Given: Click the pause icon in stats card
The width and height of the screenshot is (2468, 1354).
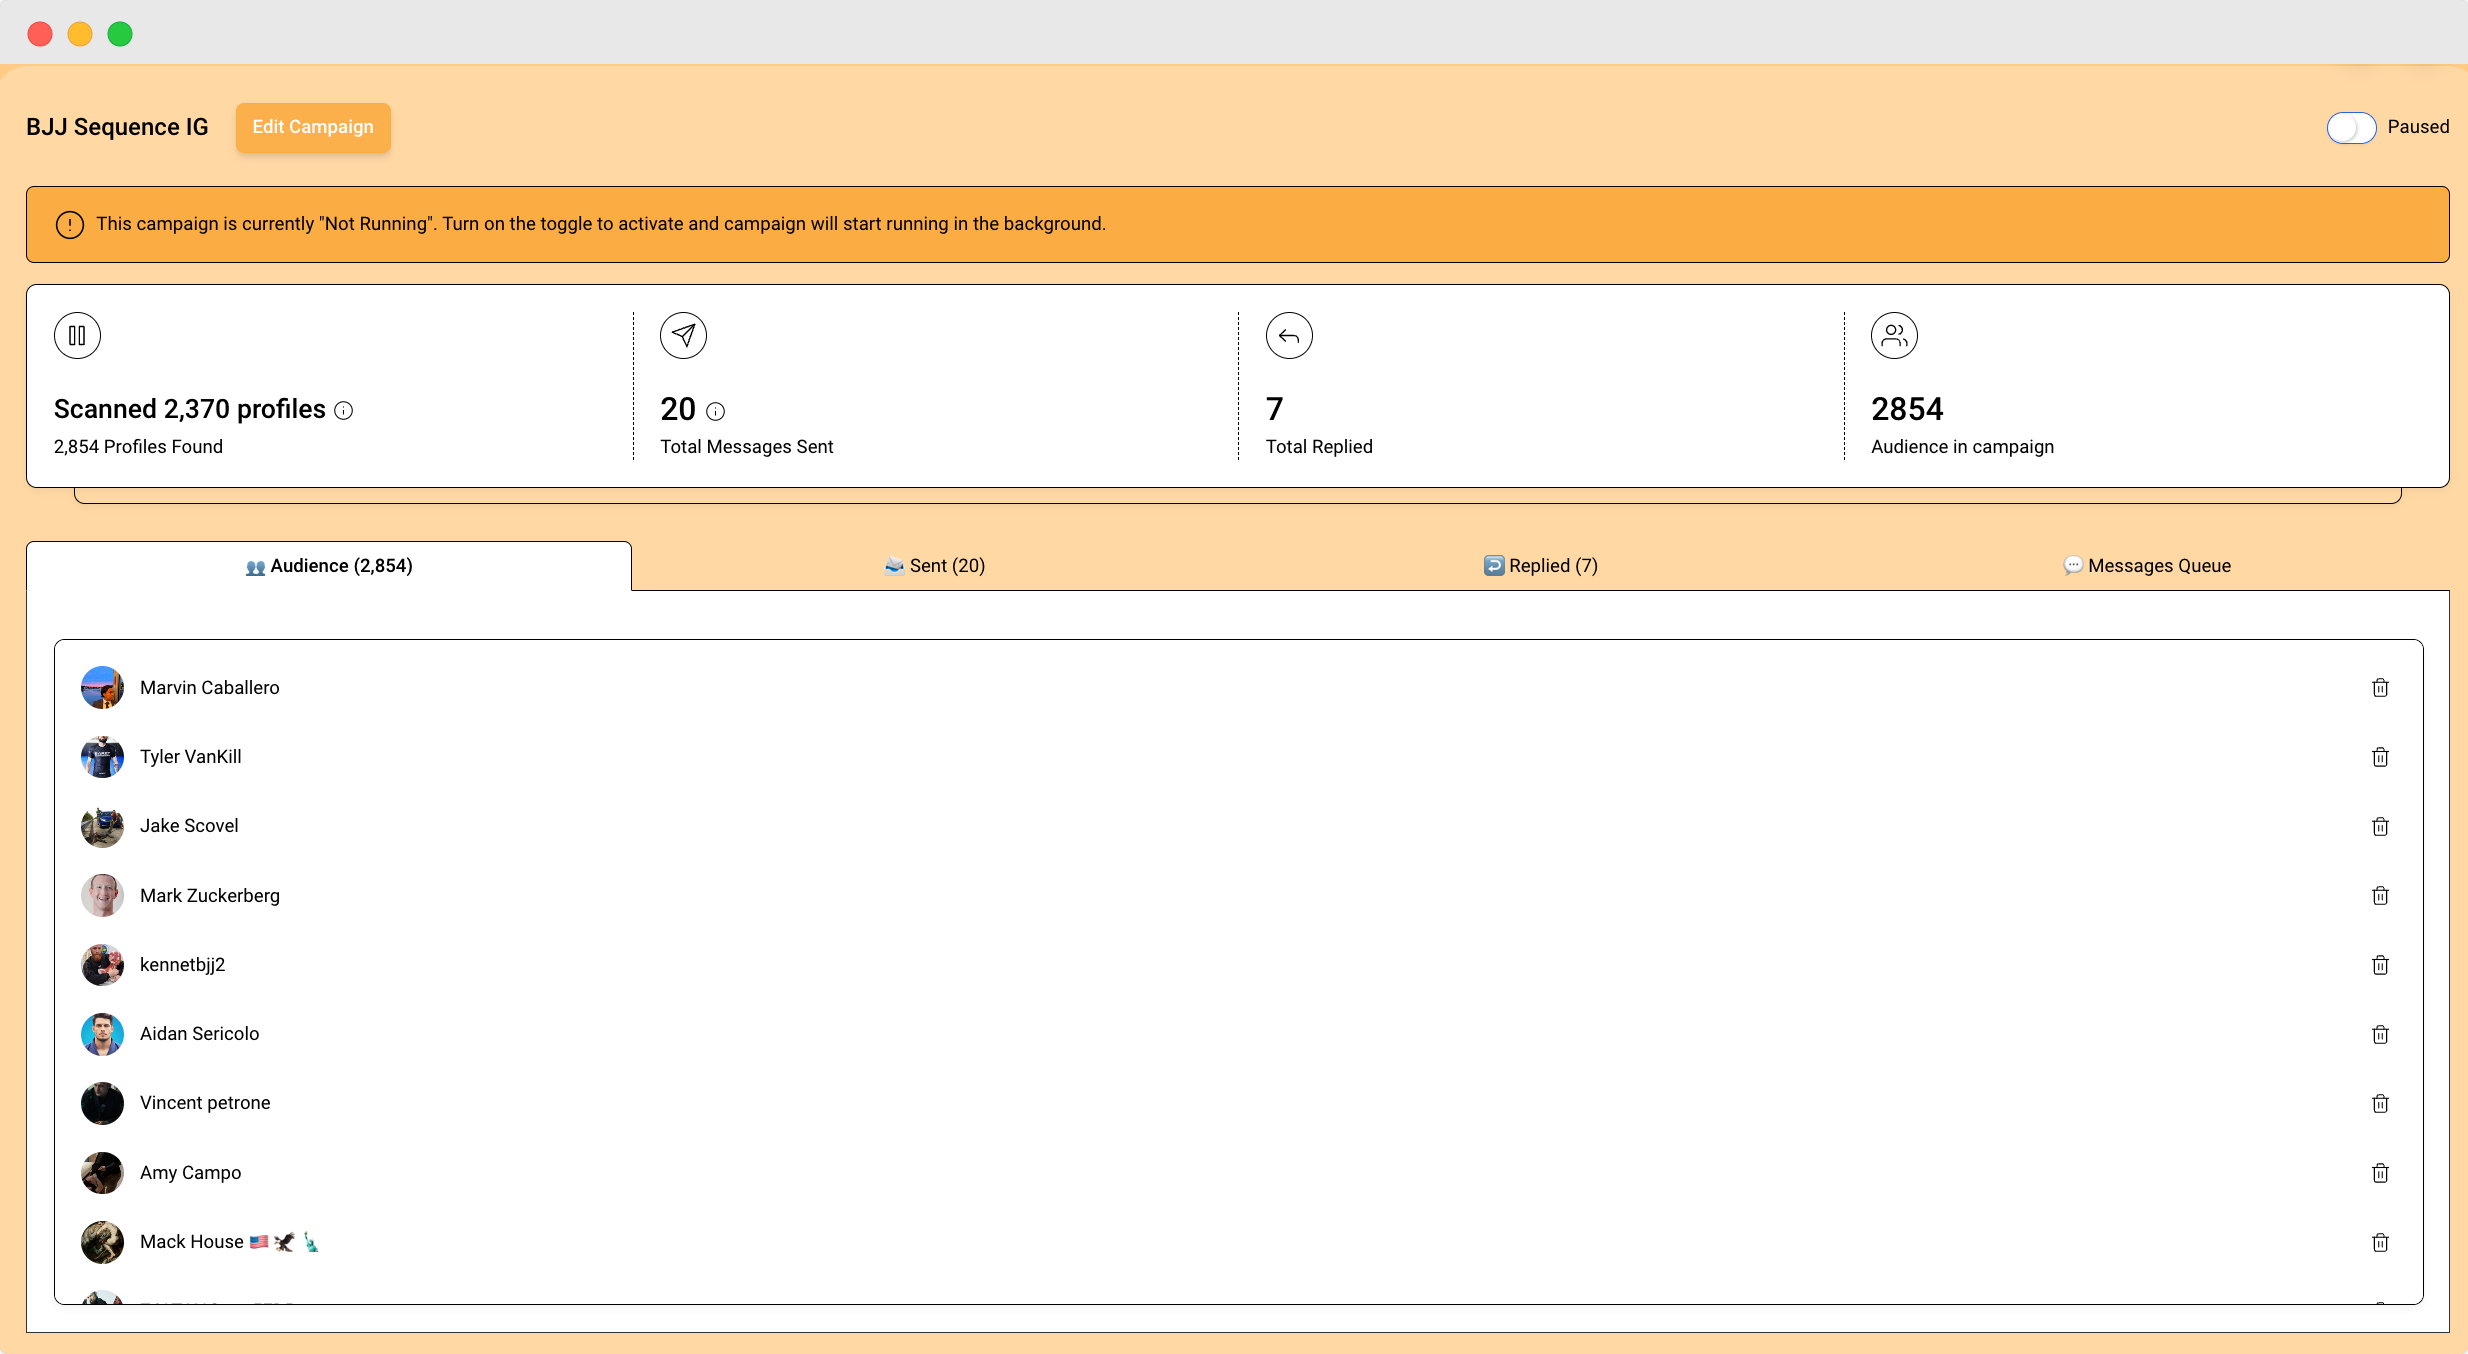Looking at the screenshot, I should [77, 336].
